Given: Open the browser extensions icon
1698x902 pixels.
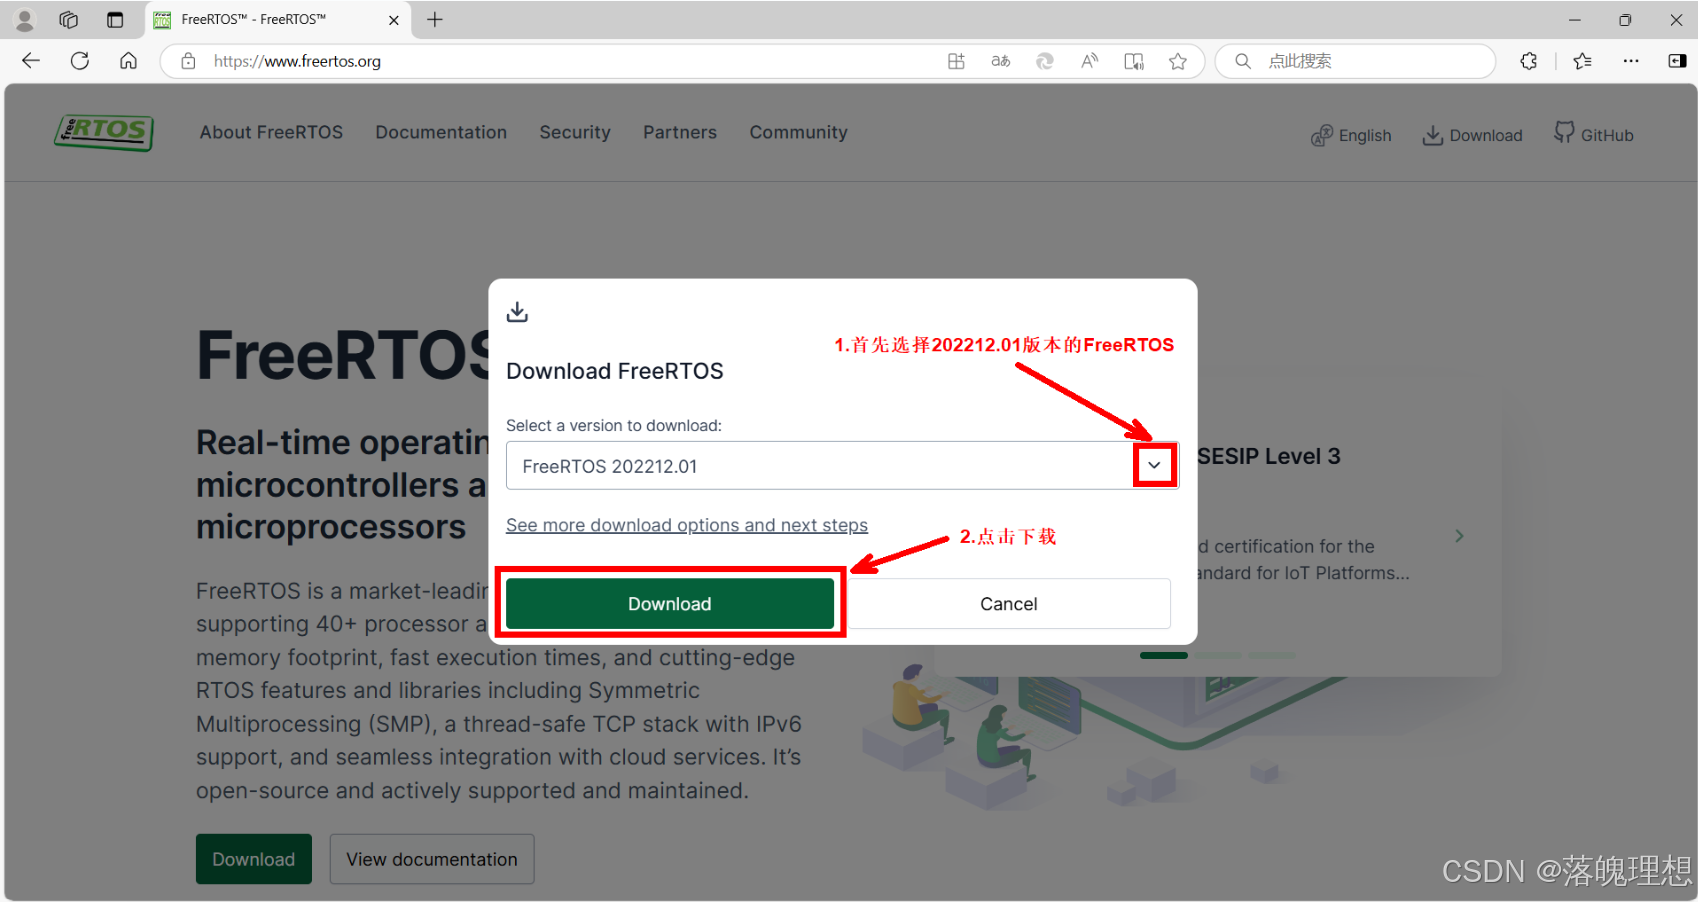Looking at the screenshot, I should [x=1529, y=61].
